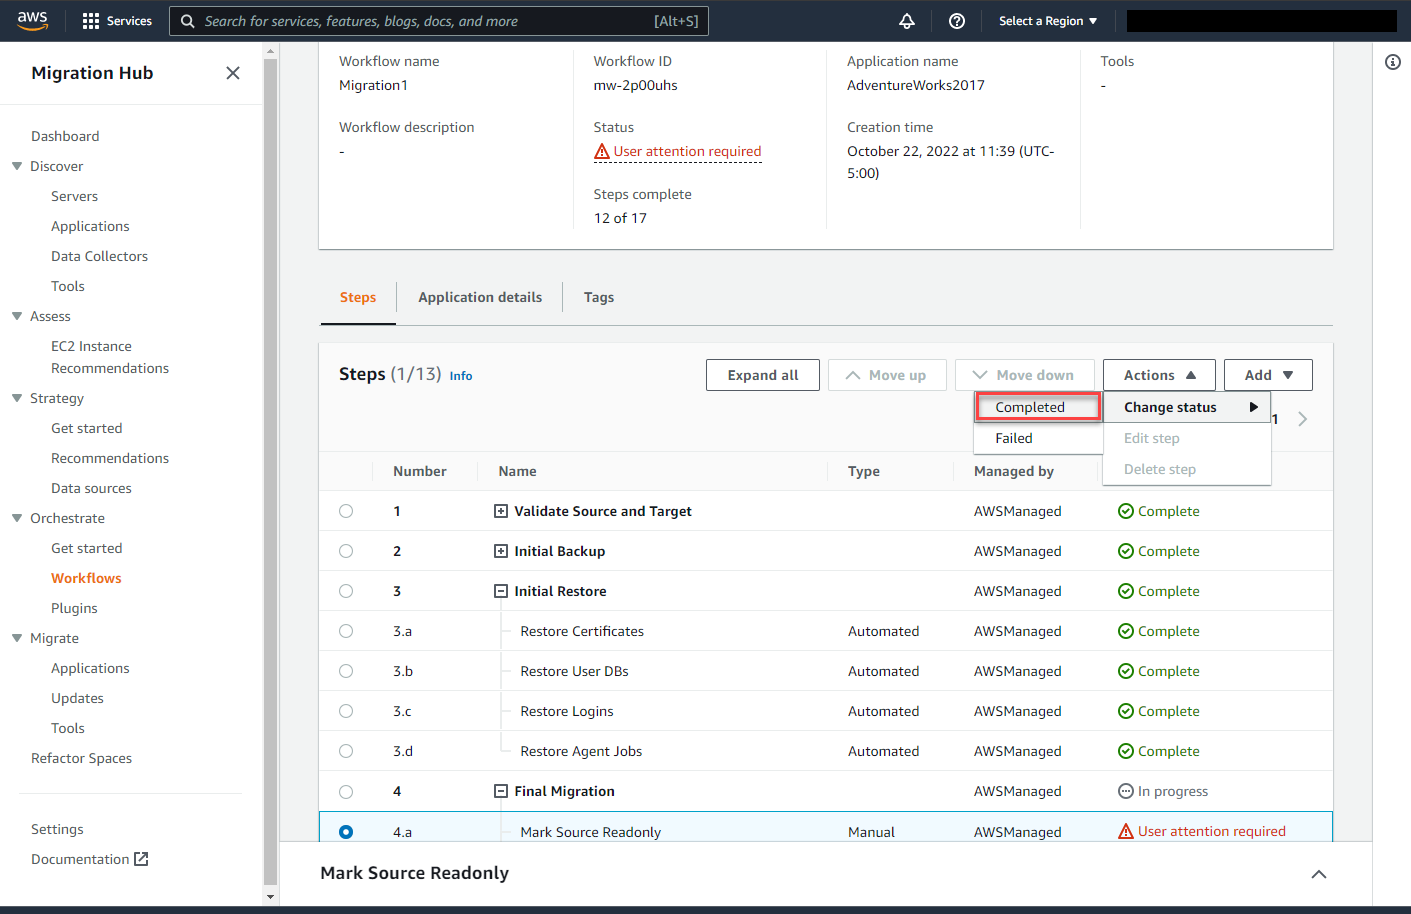Switch to the Steps tab

358,297
